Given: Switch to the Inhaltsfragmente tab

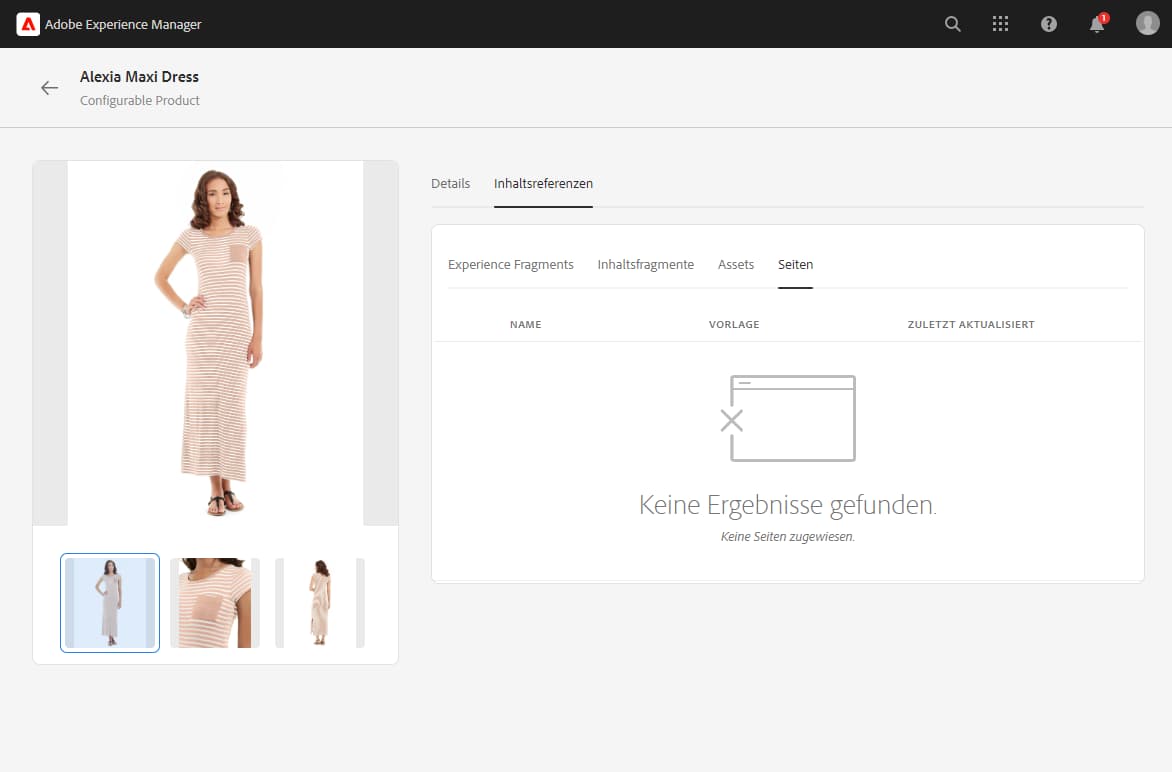Looking at the screenshot, I should 645,264.
